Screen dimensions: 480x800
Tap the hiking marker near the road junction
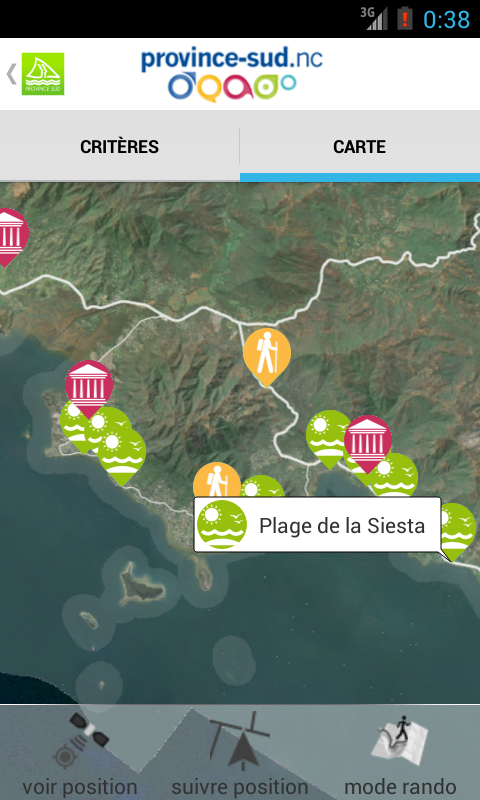267,356
